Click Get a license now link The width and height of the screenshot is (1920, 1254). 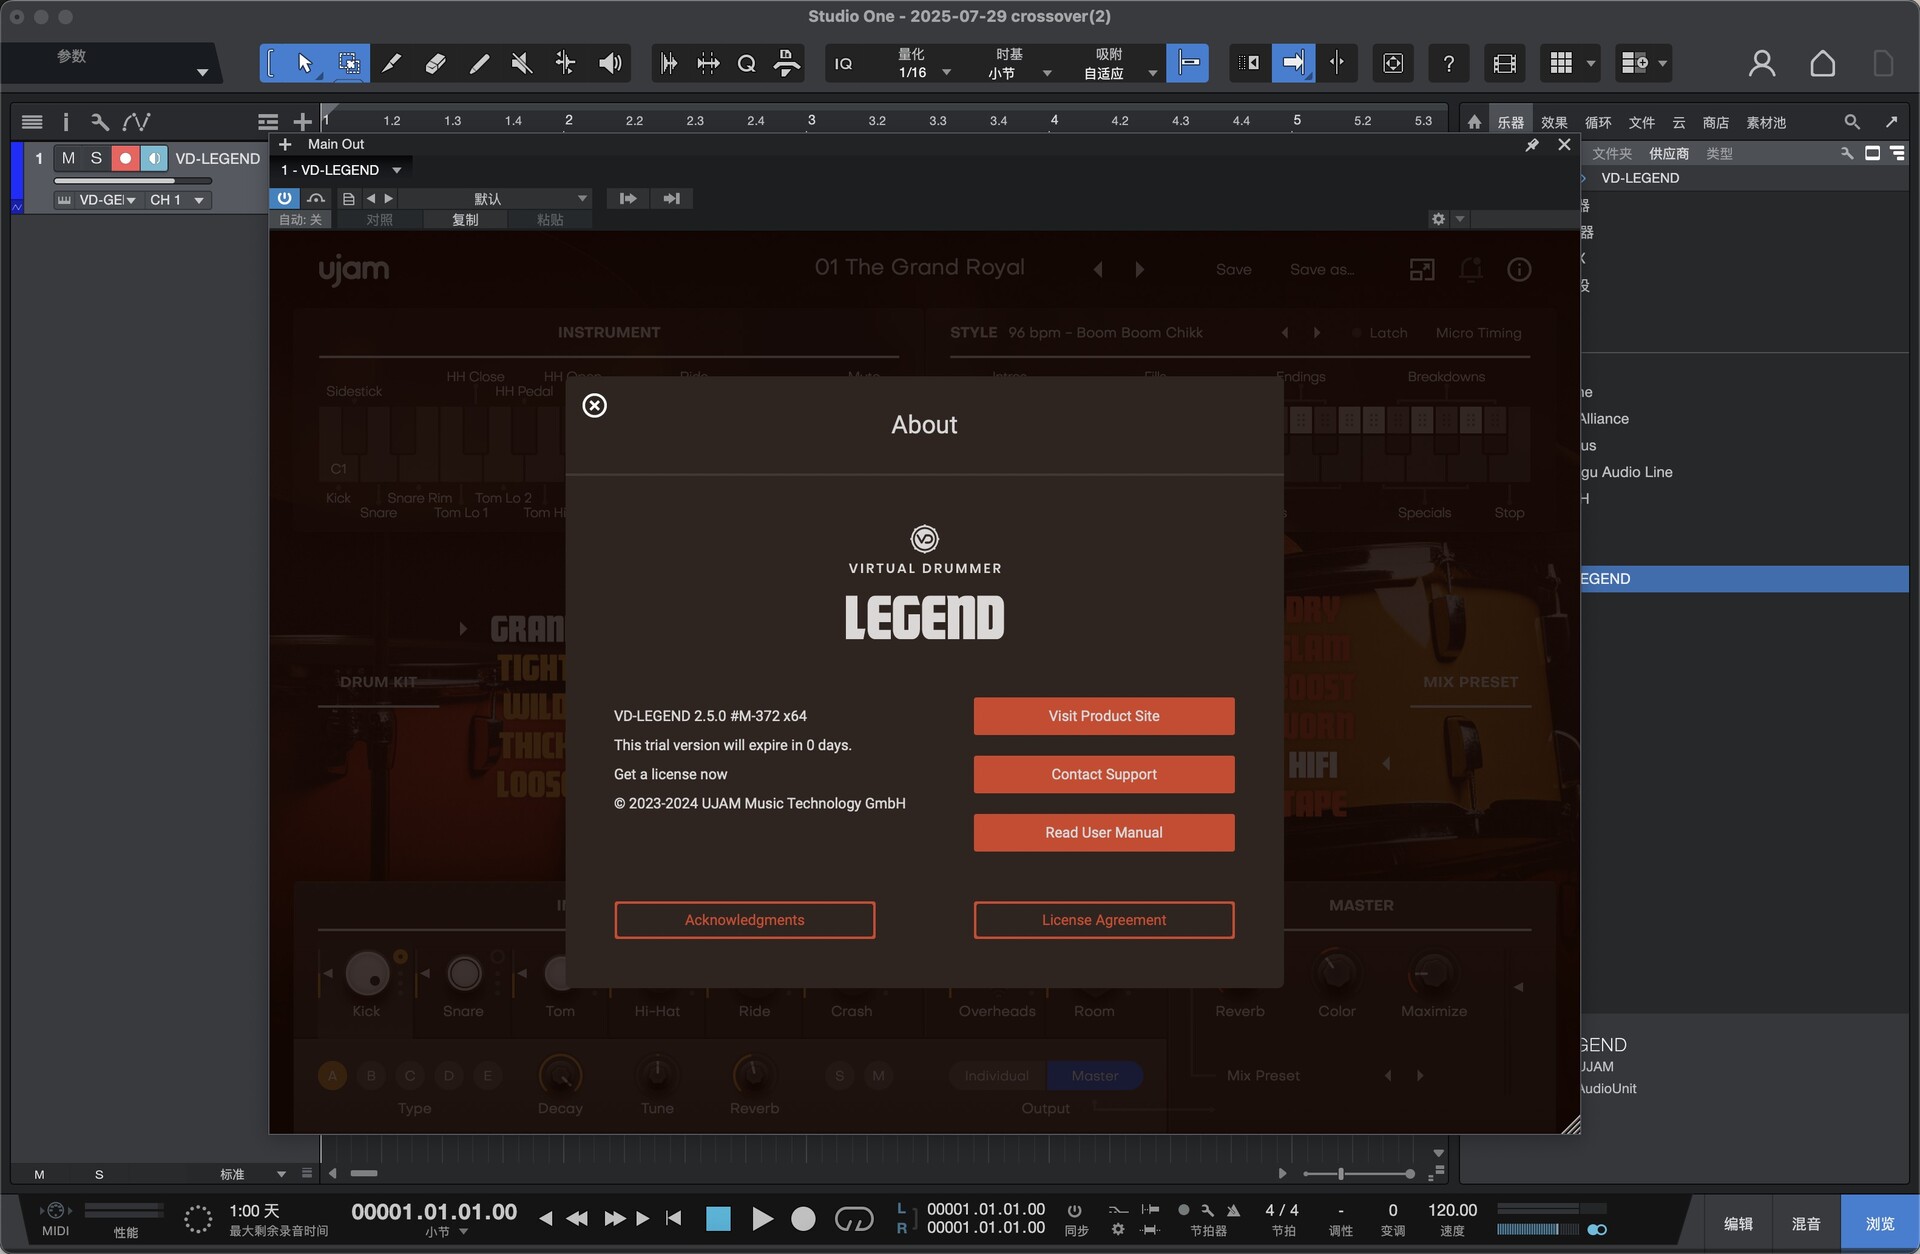tap(670, 774)
